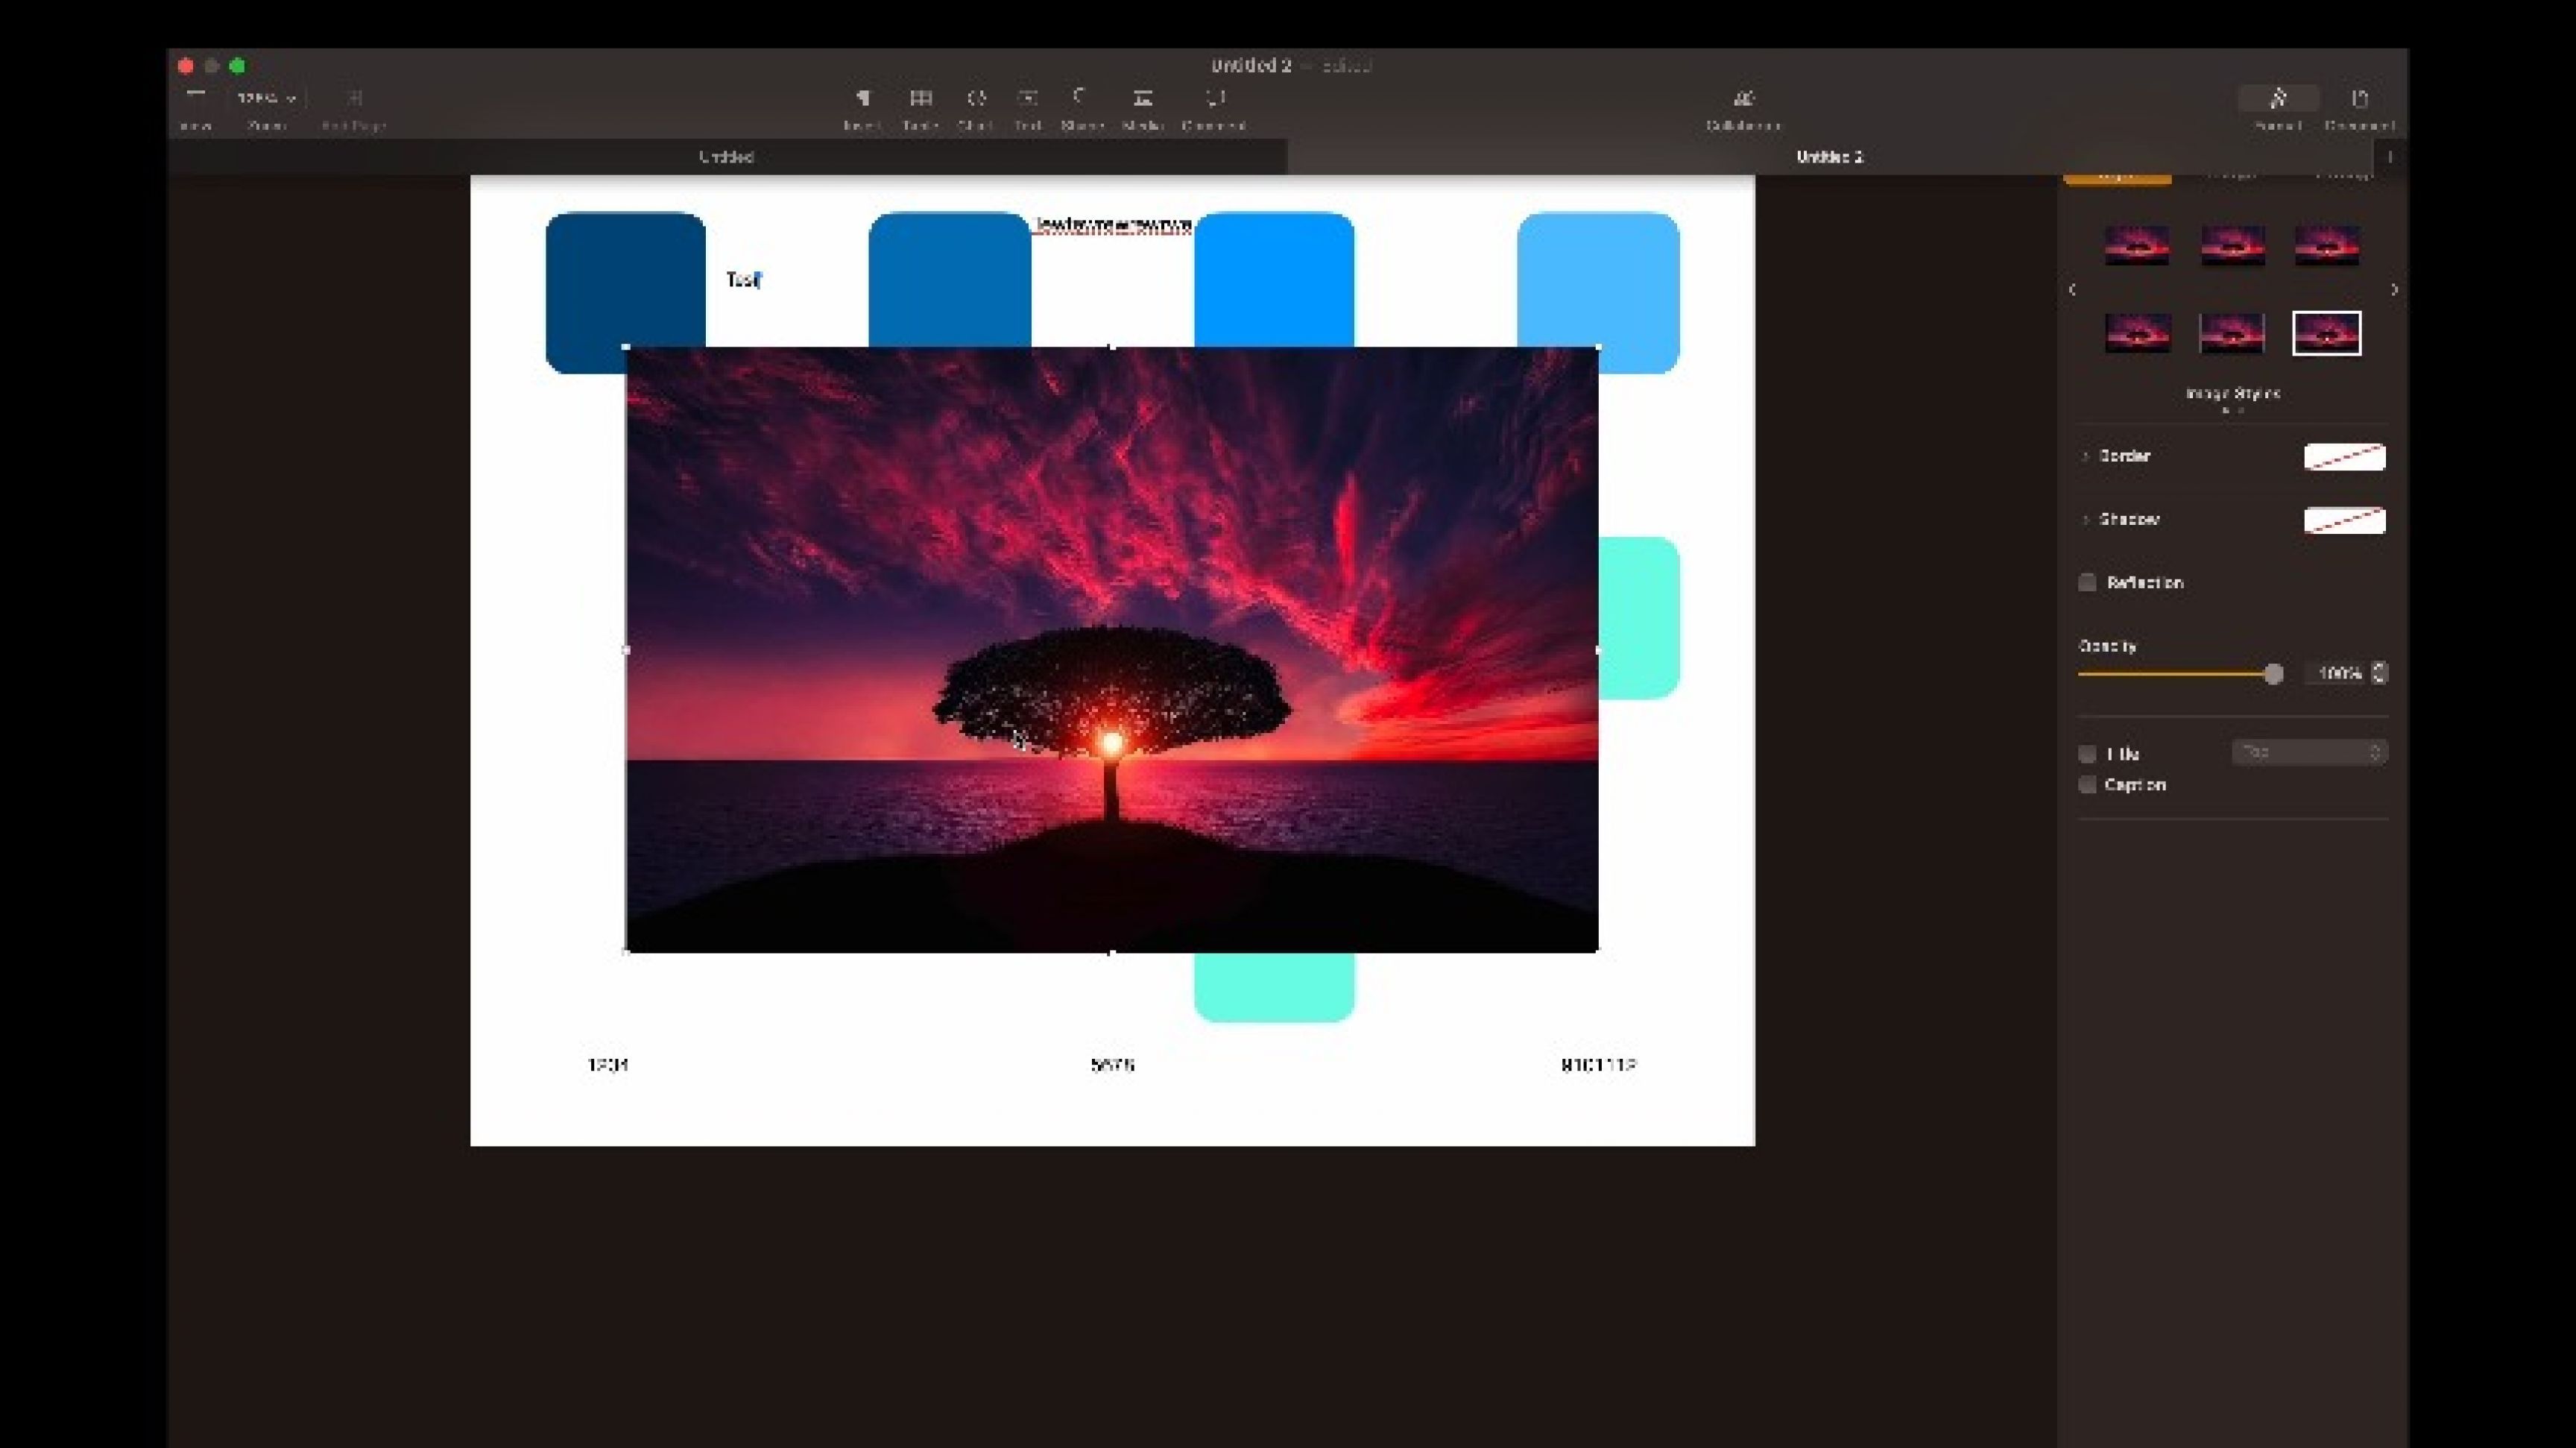Screen dimensions: 2576x1448
Task: Select the first image style thumbnail, top row
Action: pyautogui.click(x=2137, y=245)
